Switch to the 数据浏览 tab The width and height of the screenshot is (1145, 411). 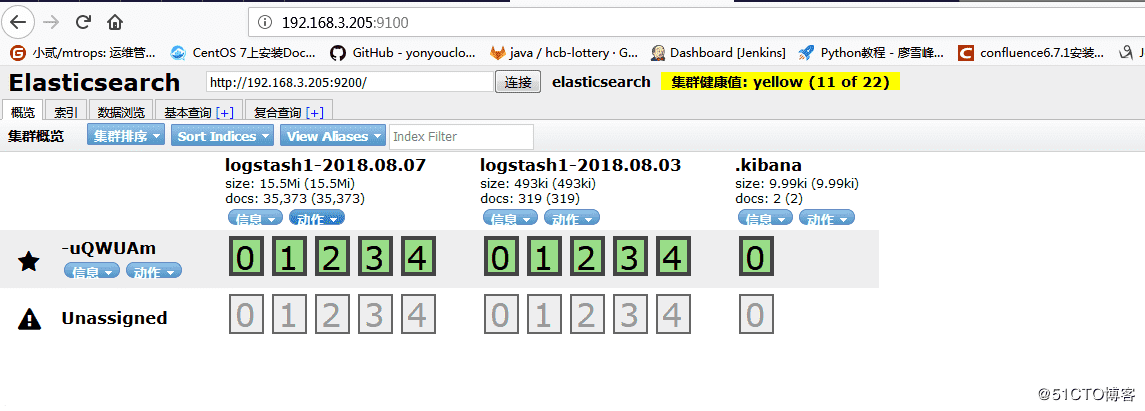120,112
